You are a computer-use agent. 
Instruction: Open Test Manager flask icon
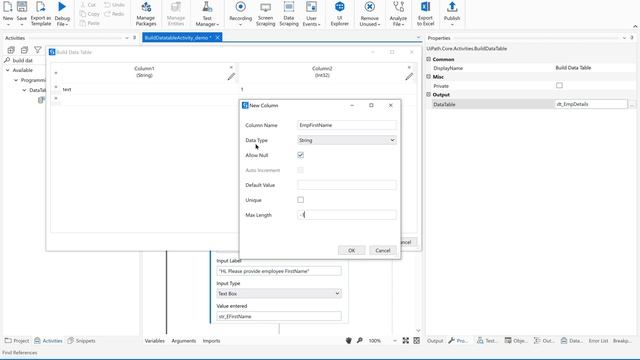[207, 7]
